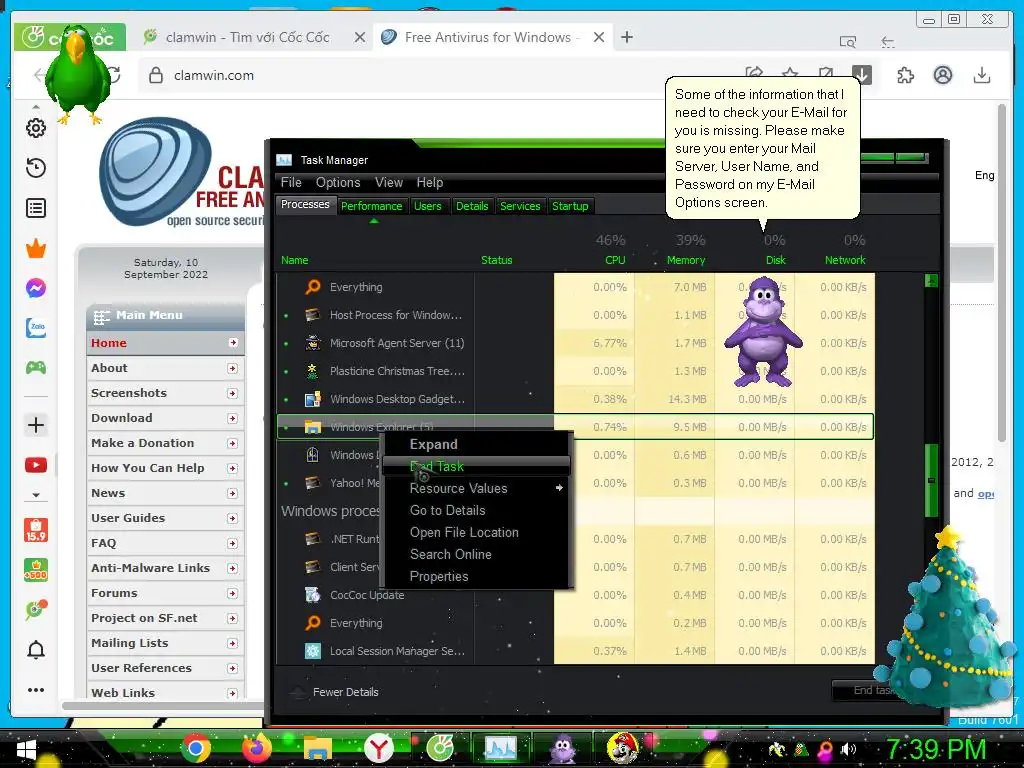Click Home menu arrow on ClamWin site
1024x768 pixels.
pyautogui.click(x=232, y=343)
